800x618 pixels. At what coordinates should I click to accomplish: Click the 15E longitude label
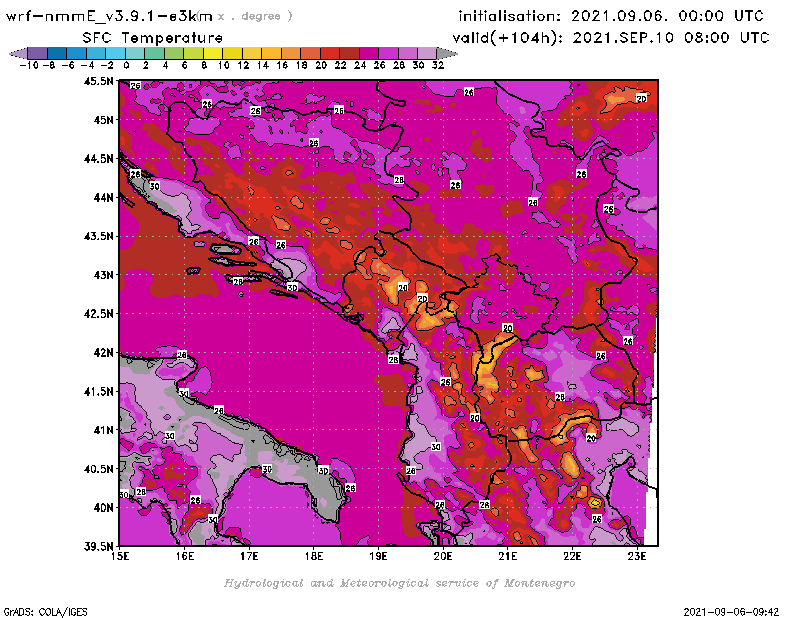coord(120,556)
